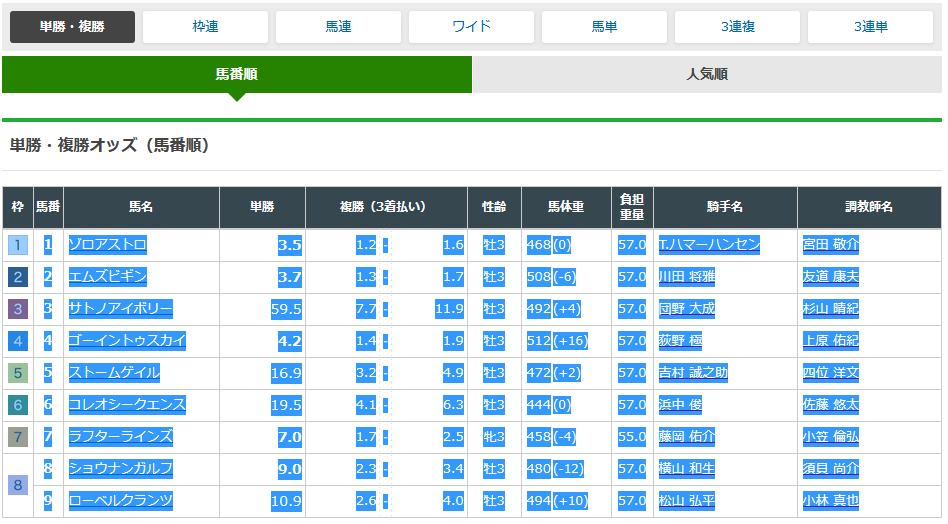
Task: Select the 馬番順 sorting tab
Action: (x=237, y=75)
